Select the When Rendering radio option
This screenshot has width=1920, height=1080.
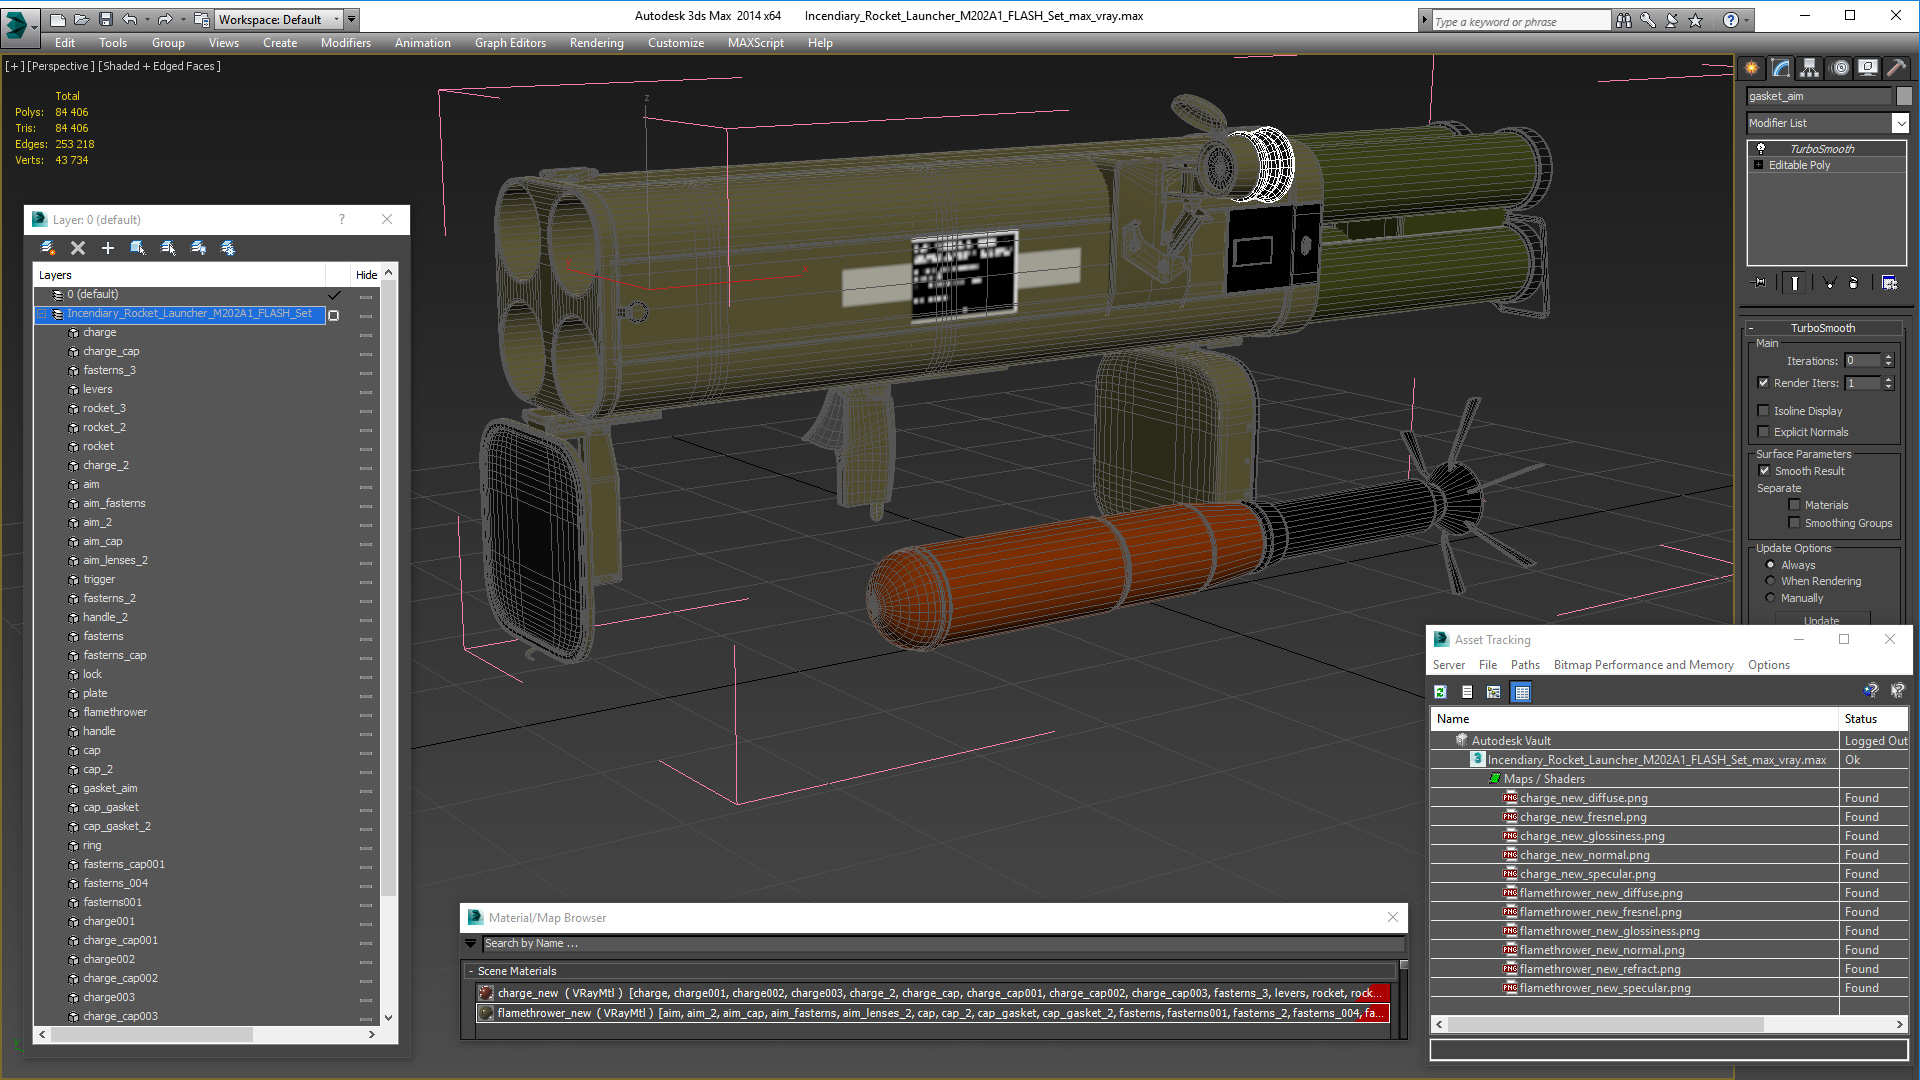[x=1771, y=581]
